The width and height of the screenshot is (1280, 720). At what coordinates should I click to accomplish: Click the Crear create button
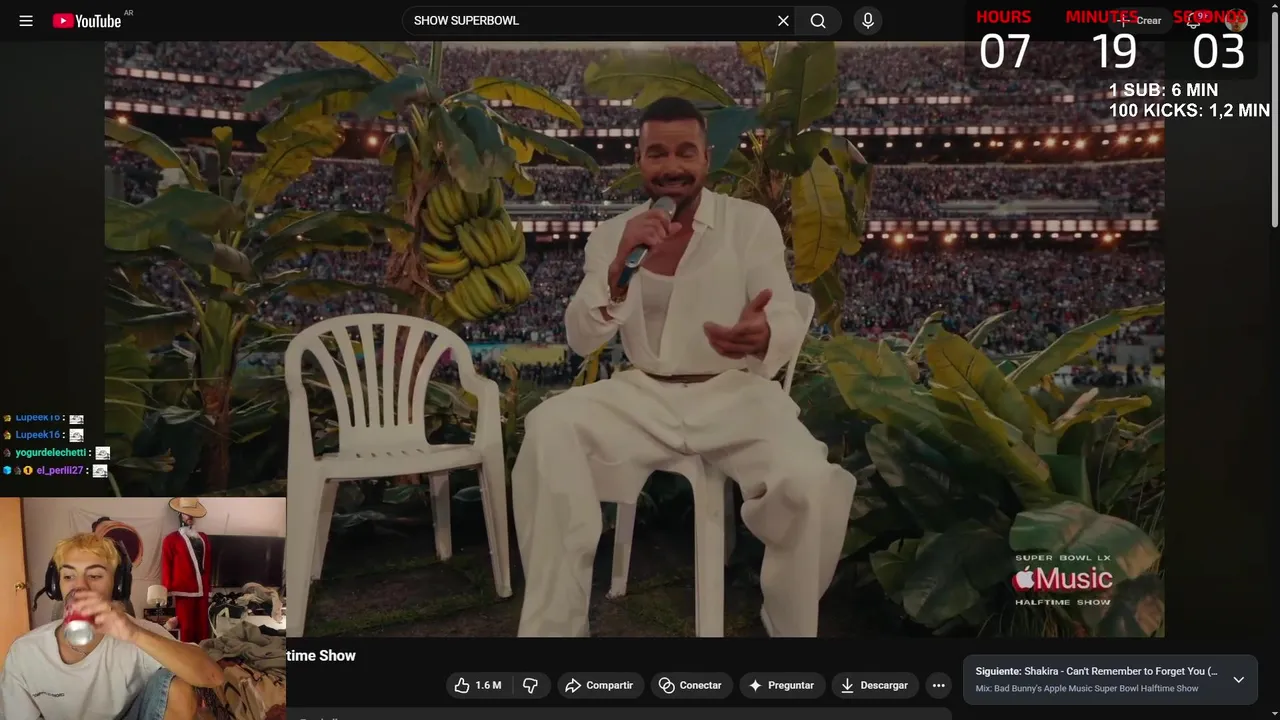(1140, 21)
